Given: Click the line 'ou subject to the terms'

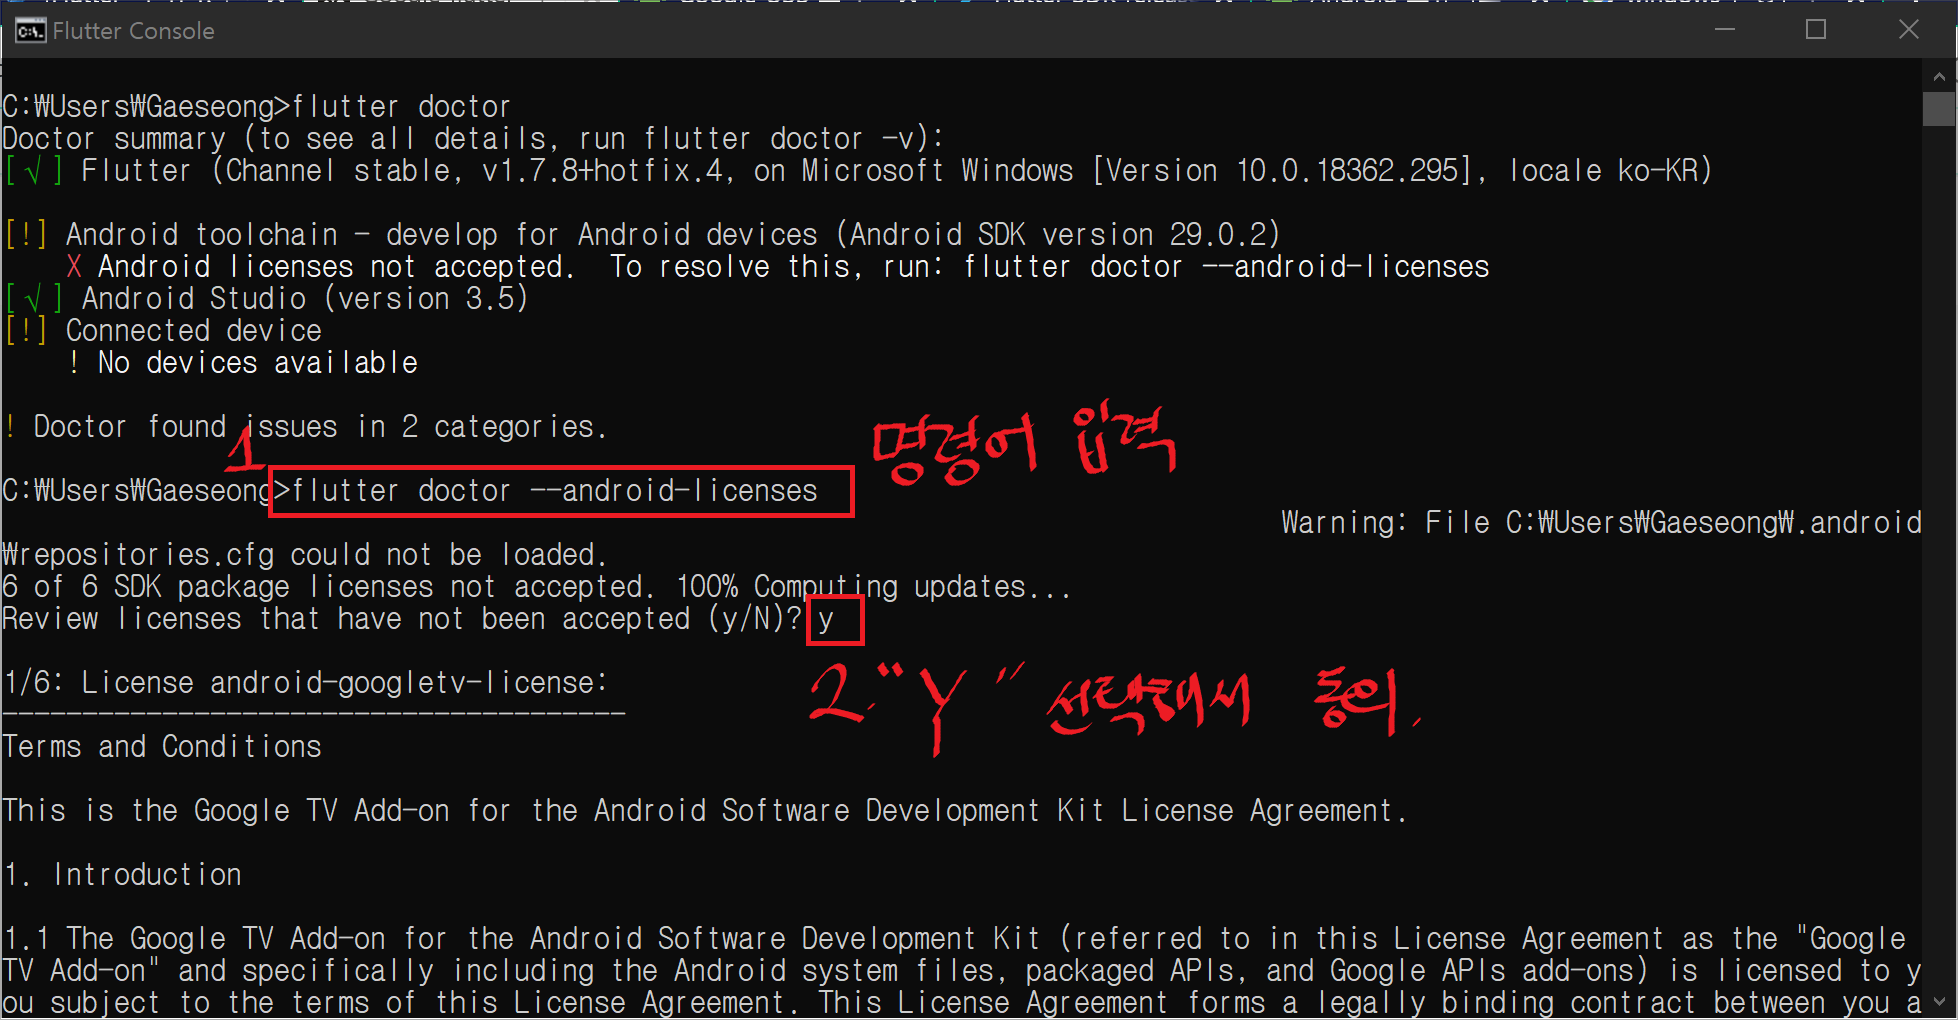Looking at the screenshot, I should click(x=962, y=1003).
